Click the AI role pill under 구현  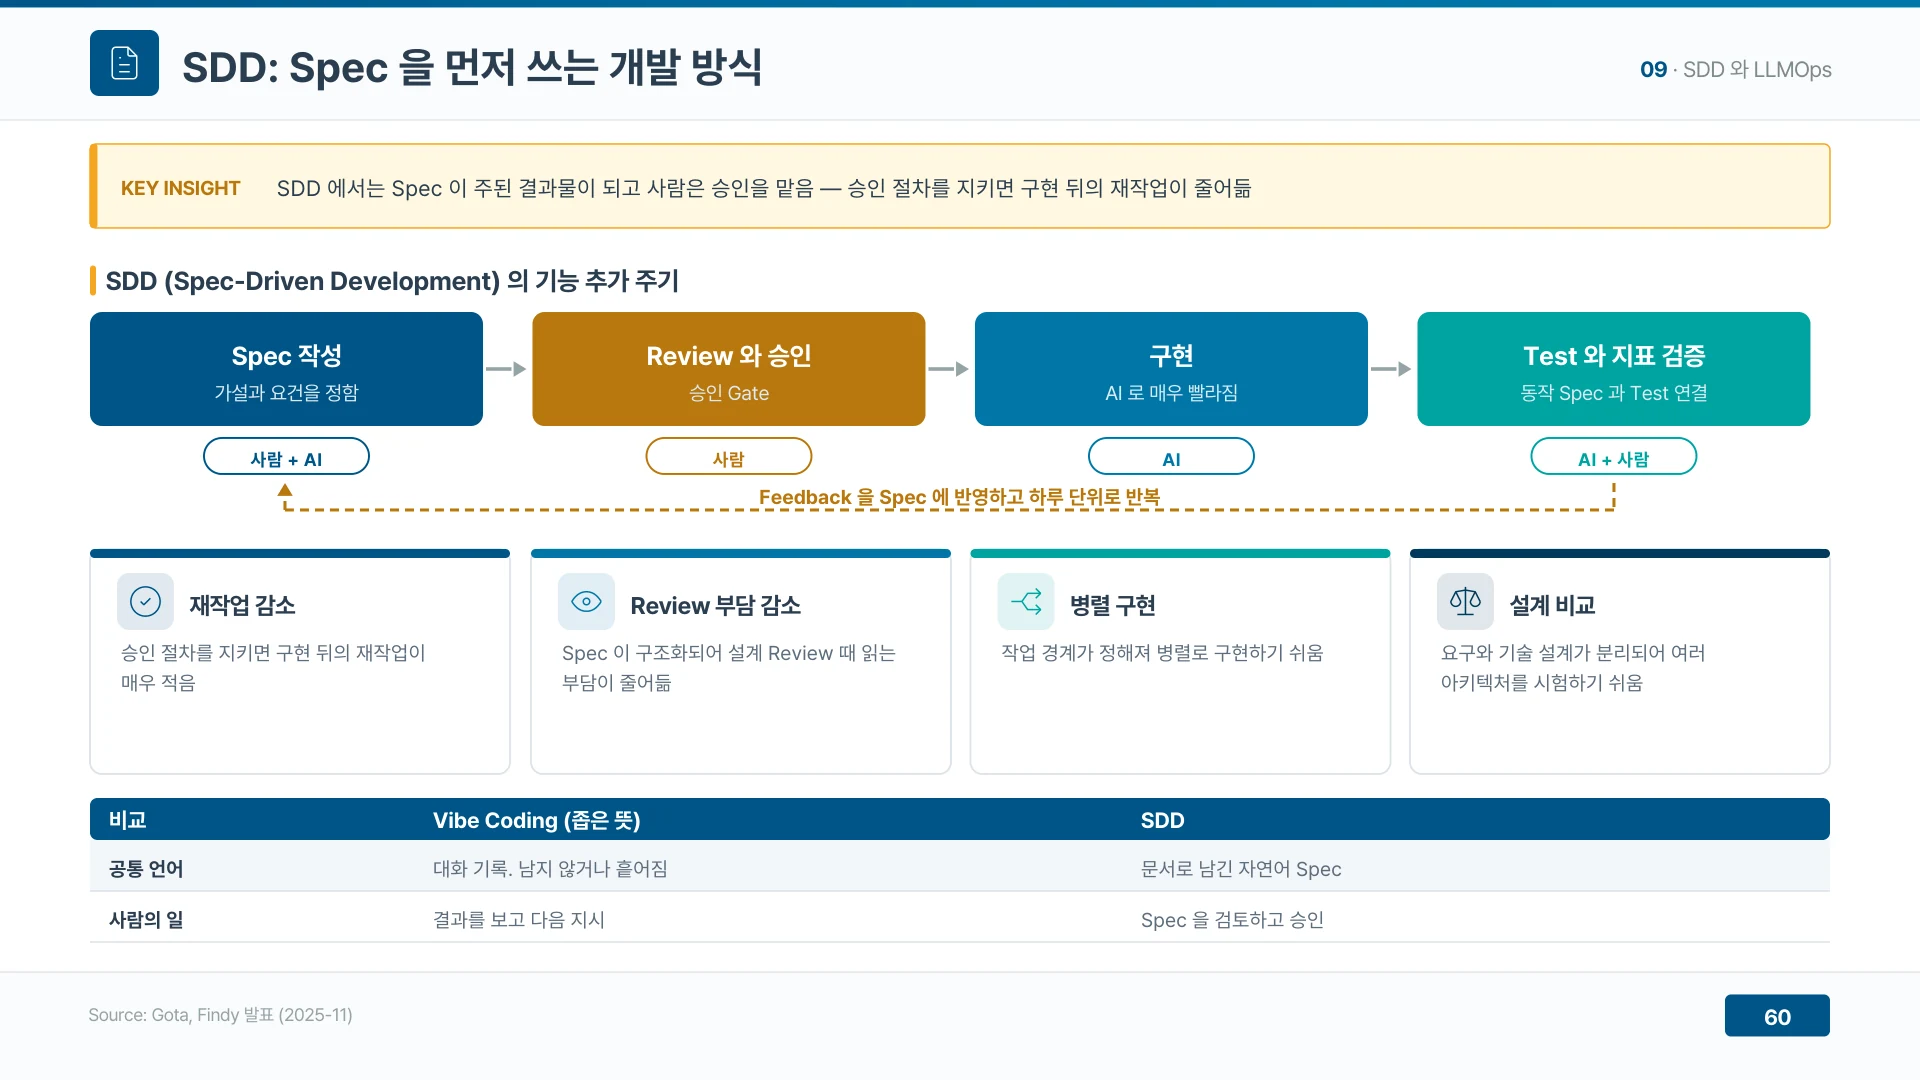(x=1171, y=457)
